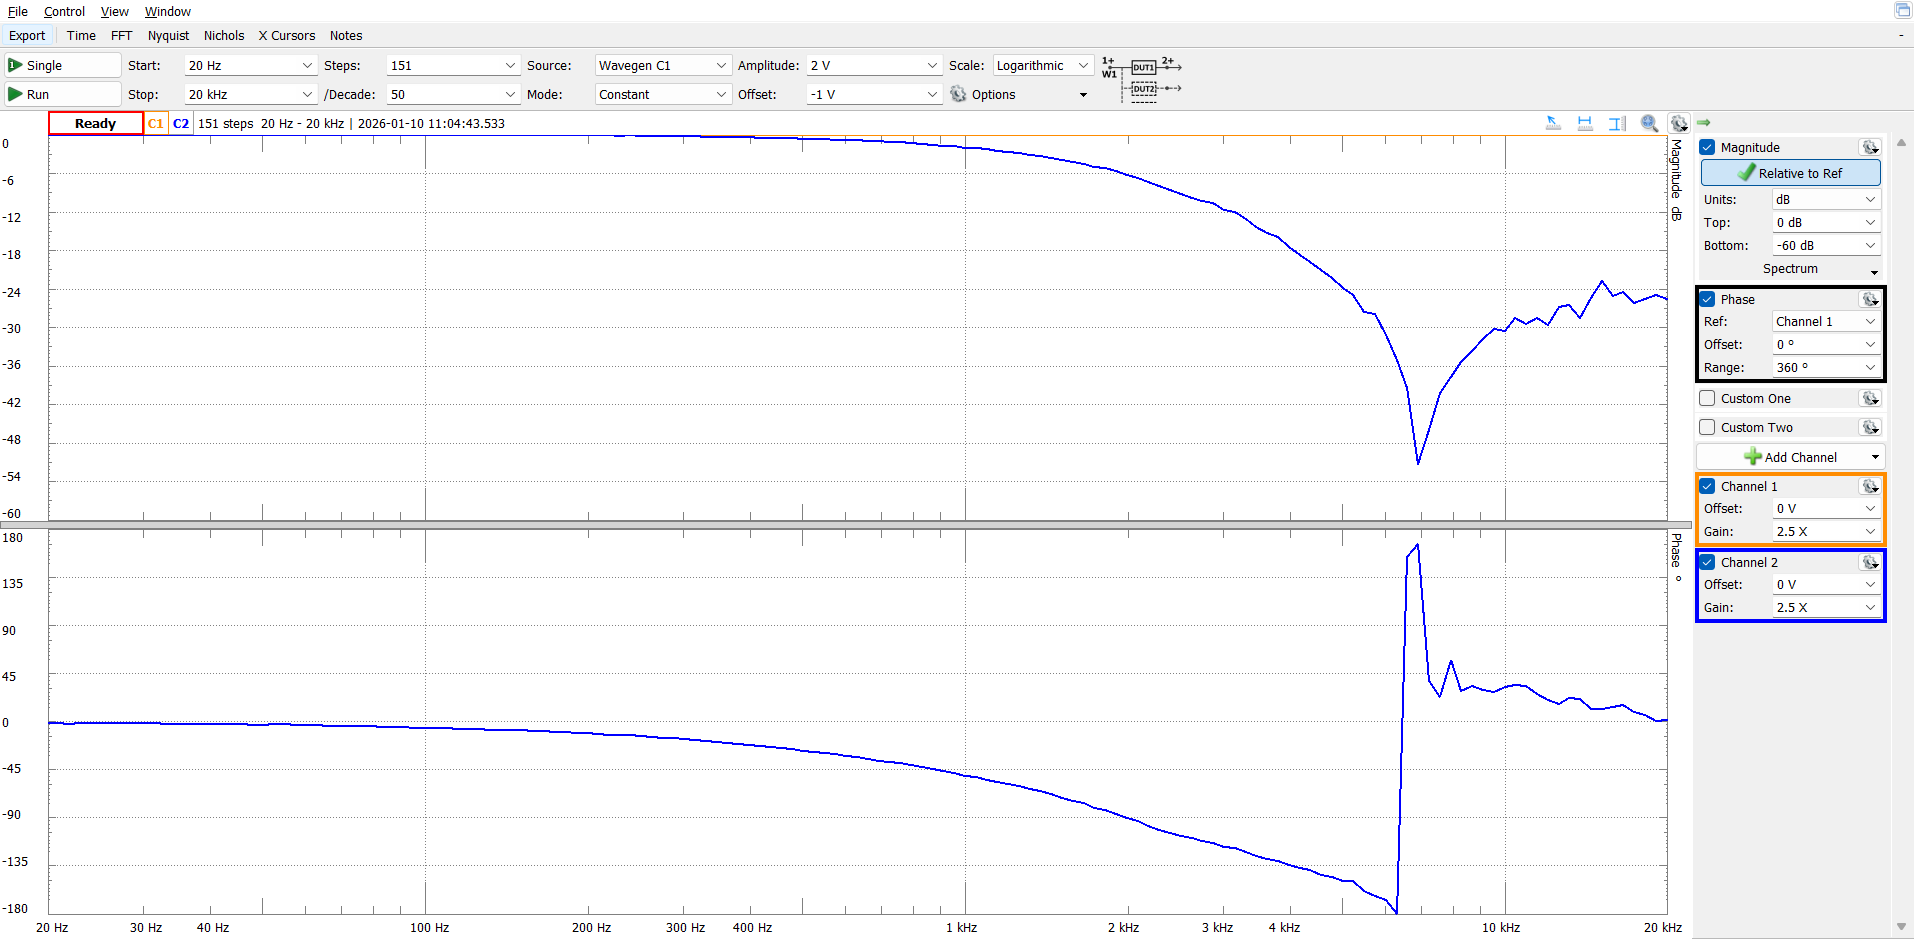Open the Scale dropdown showing Logarithmic

[1042, 65]
